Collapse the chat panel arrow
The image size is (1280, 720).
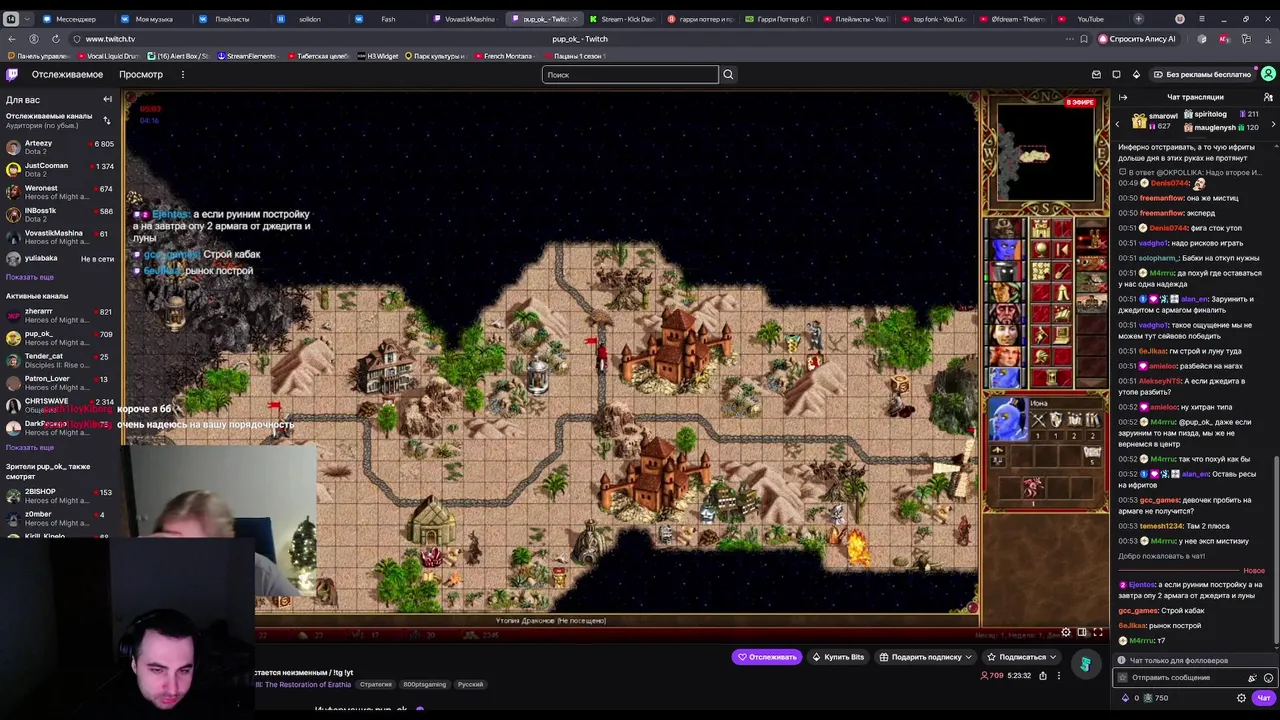click(x=1123, y=97)
